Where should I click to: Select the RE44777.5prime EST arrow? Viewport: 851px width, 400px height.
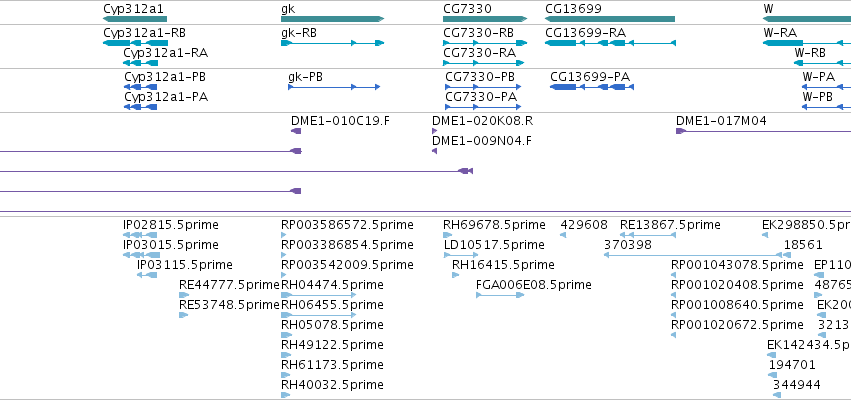pyautogui.click(x=184, y=295)
